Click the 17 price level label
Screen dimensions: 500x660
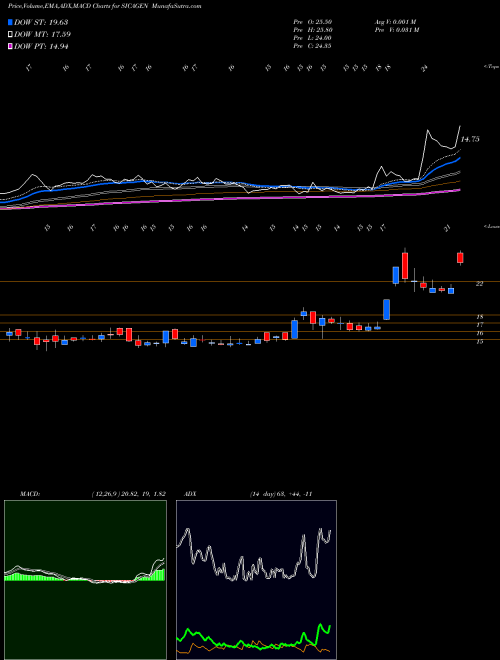point(479,325)
